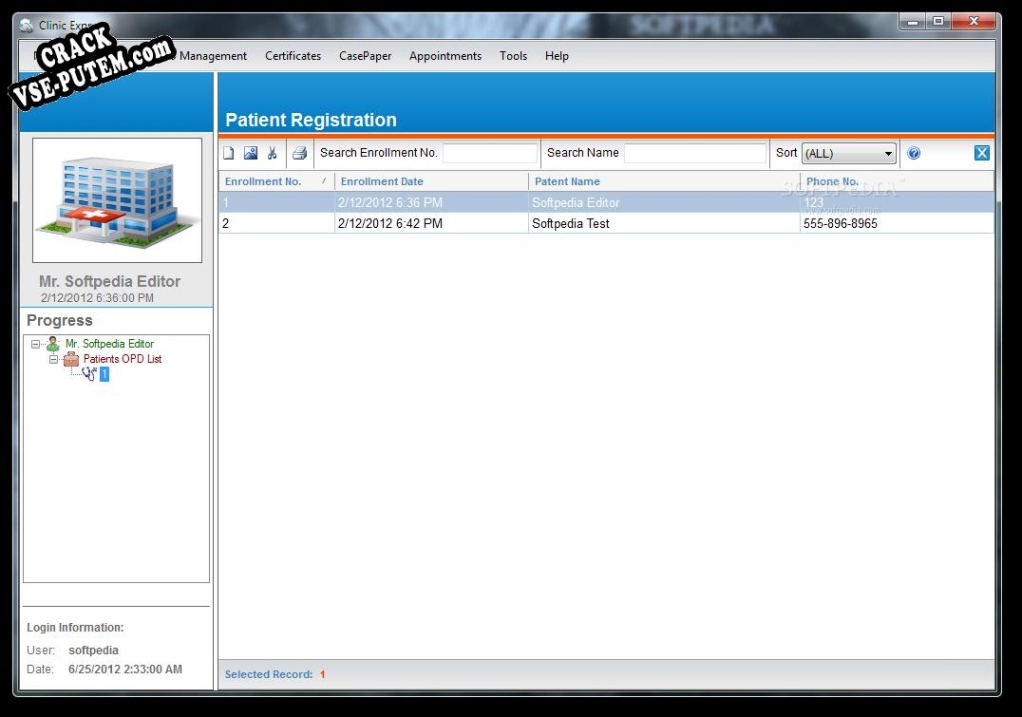Screen dimensions: 1022x717
Task: Click the scissors delete icon
Action: tap(272, 153)
